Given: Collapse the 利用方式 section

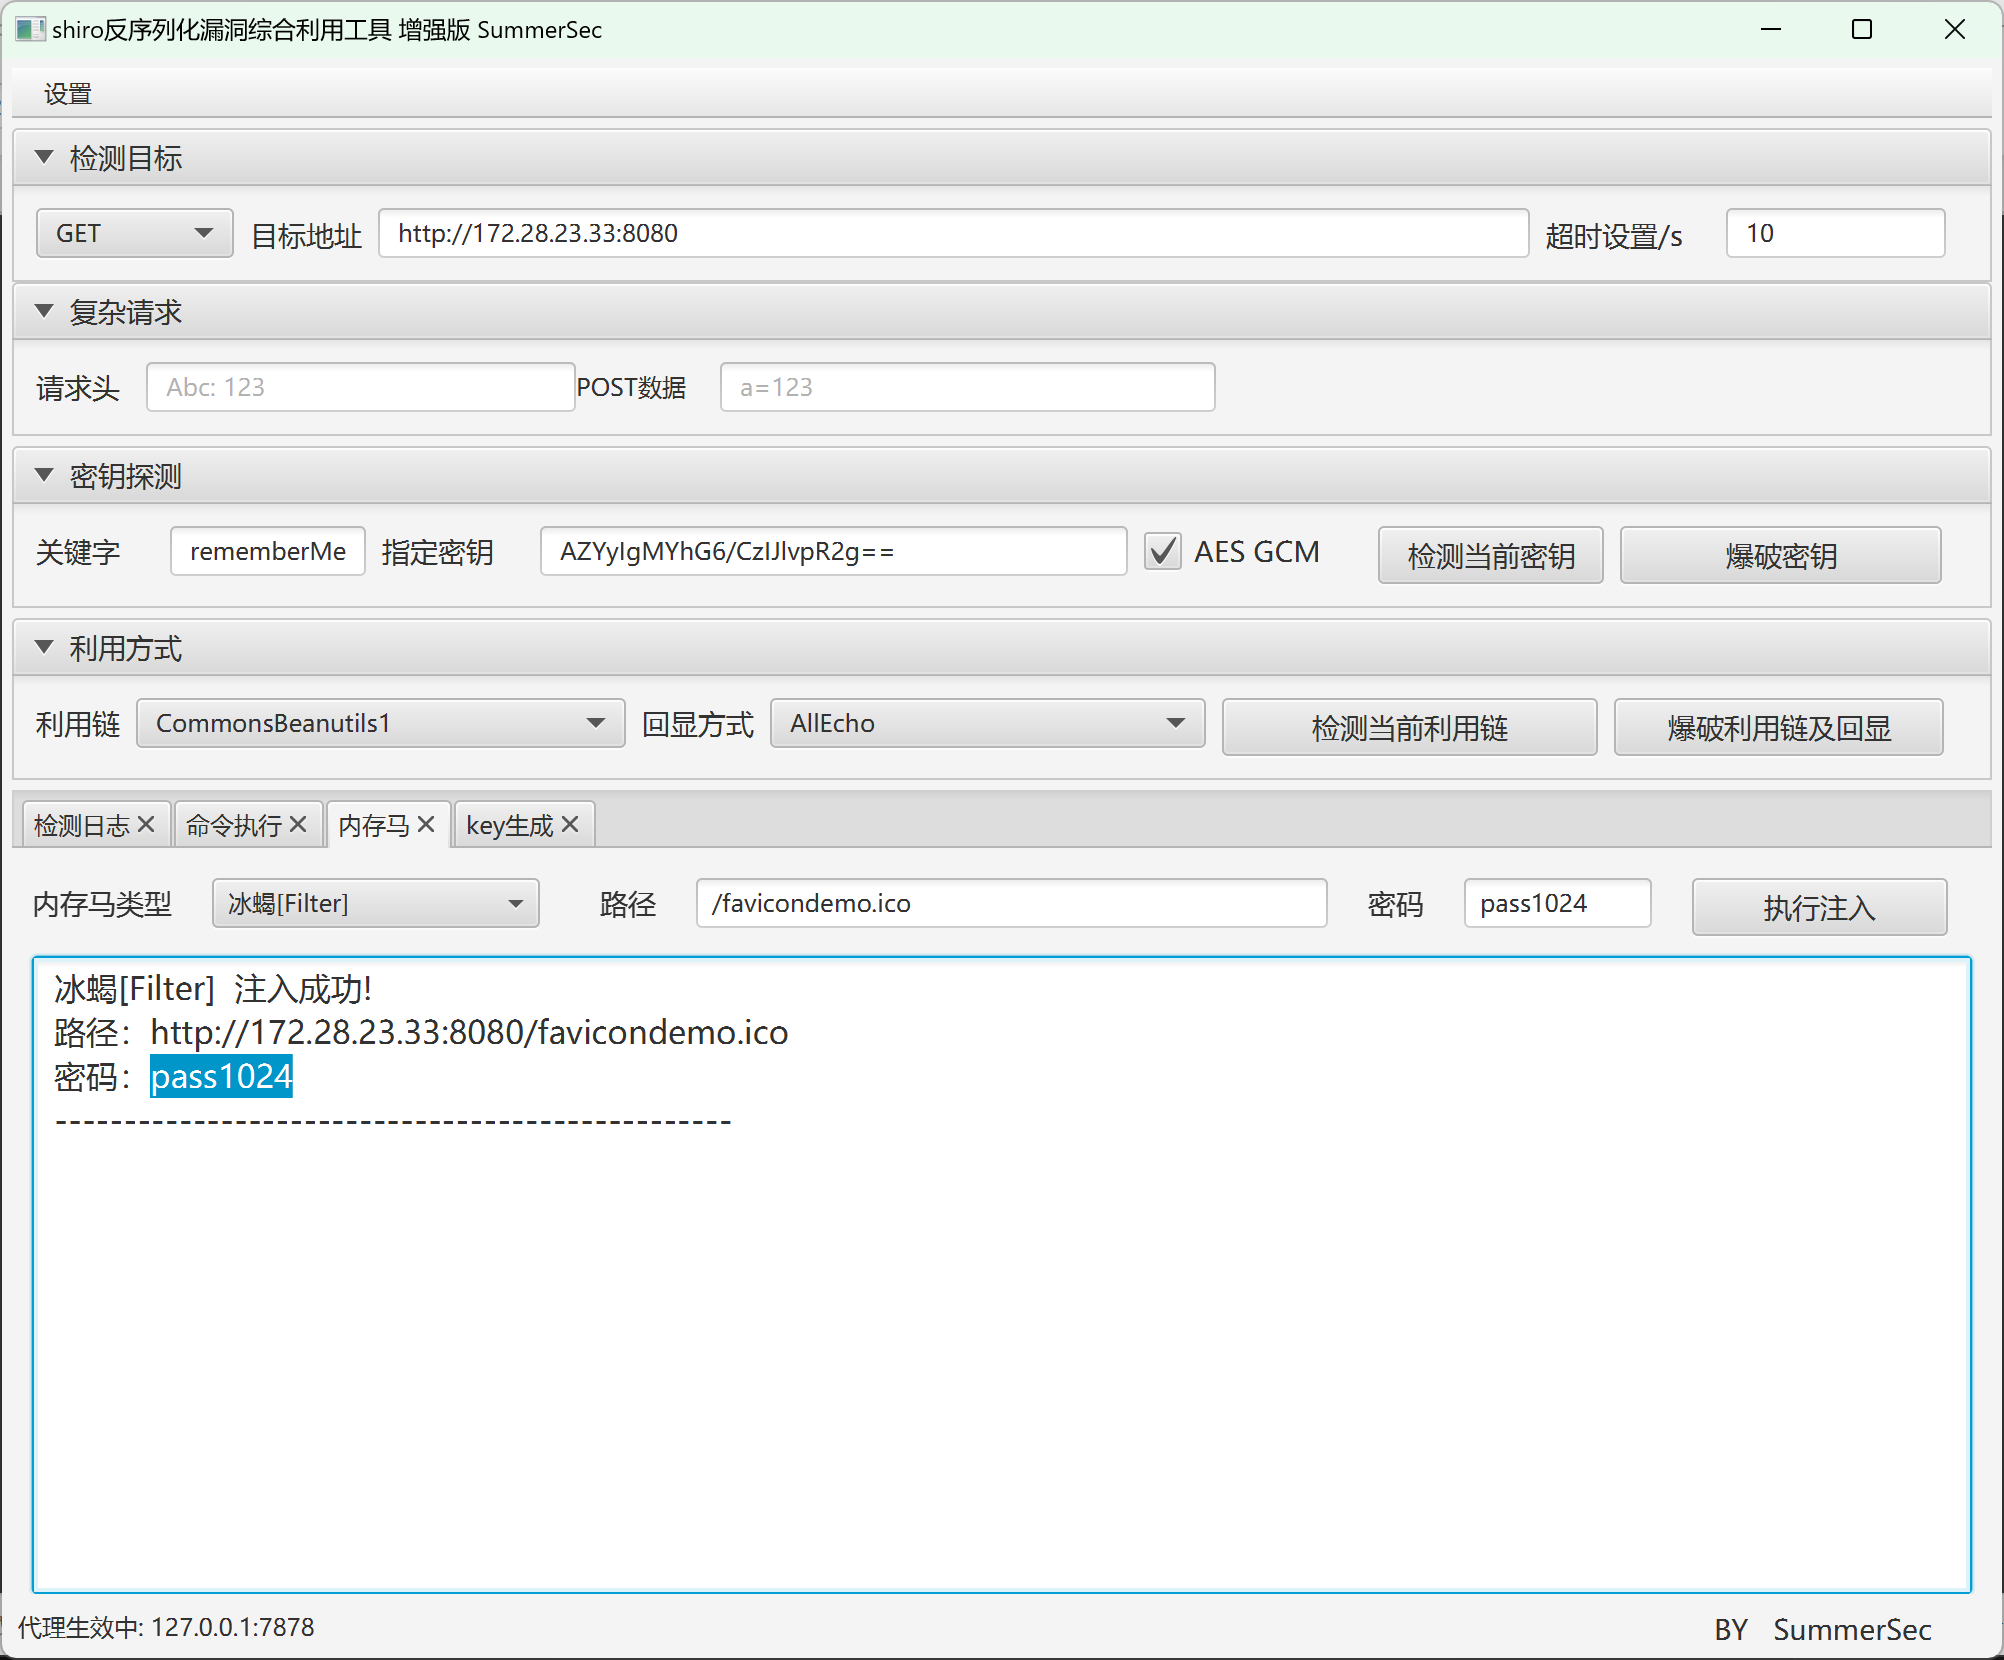Looking at the screenshot, I should coord(44,647).
